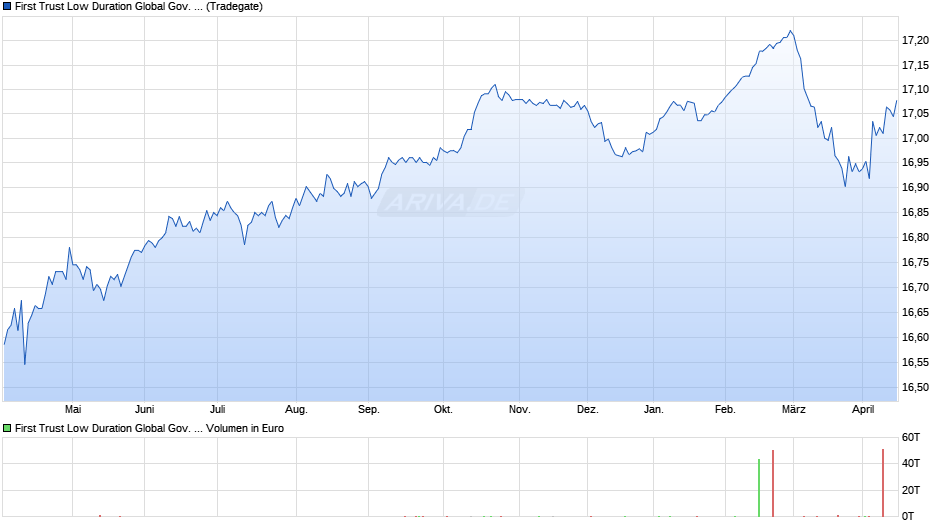Click the 16,90 price axis value
940x526 pixels.
coord(915,188)
